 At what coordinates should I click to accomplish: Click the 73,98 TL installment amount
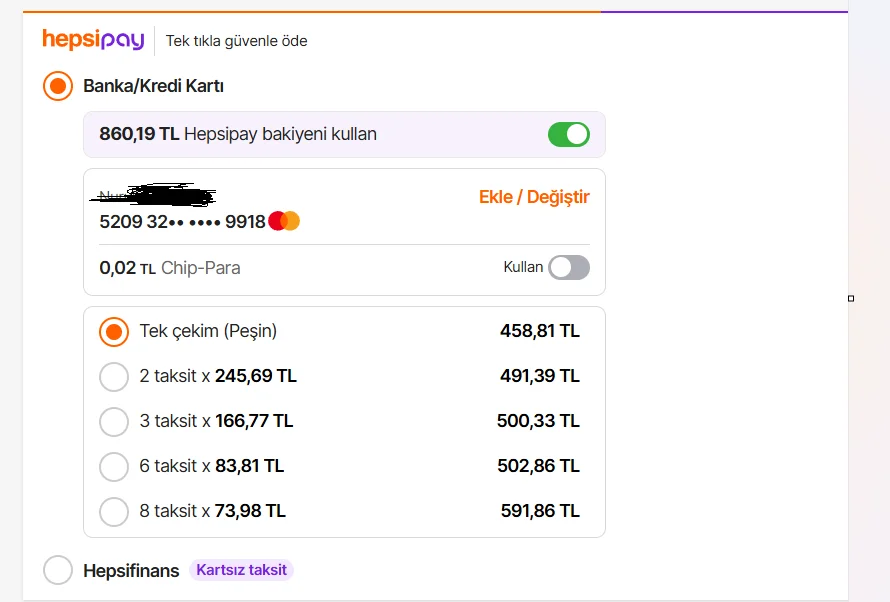point(250,511)
